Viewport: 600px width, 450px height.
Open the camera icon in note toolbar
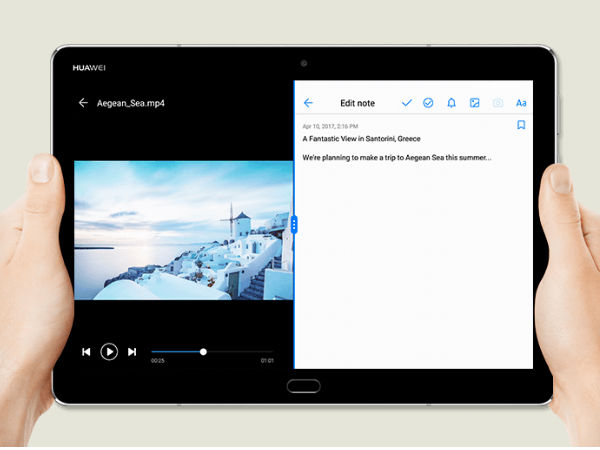click(497, 103)
